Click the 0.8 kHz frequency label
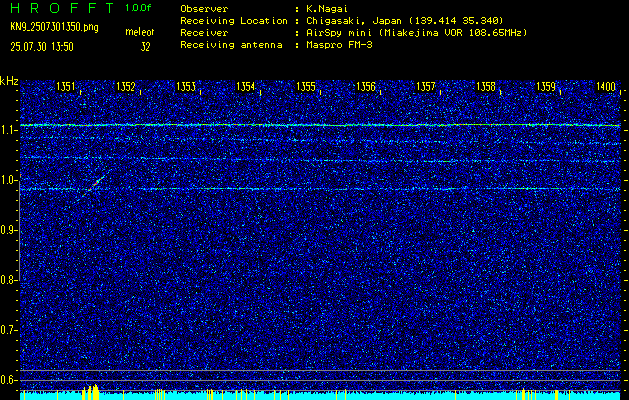This screenshot has width=629, height=400. (9, 280)
